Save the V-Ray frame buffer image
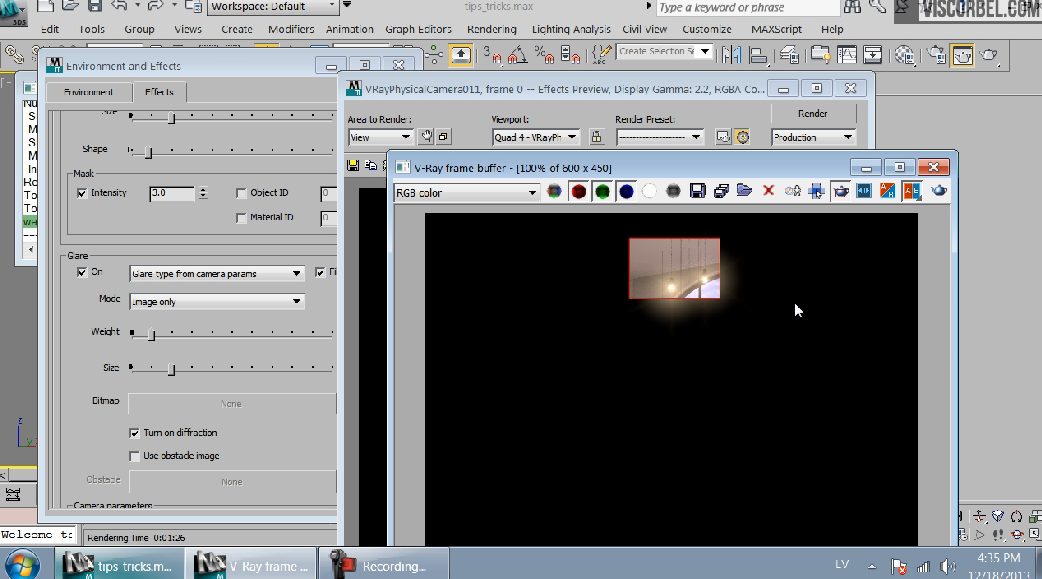The image size is (1042, 579). coord(697,192)
